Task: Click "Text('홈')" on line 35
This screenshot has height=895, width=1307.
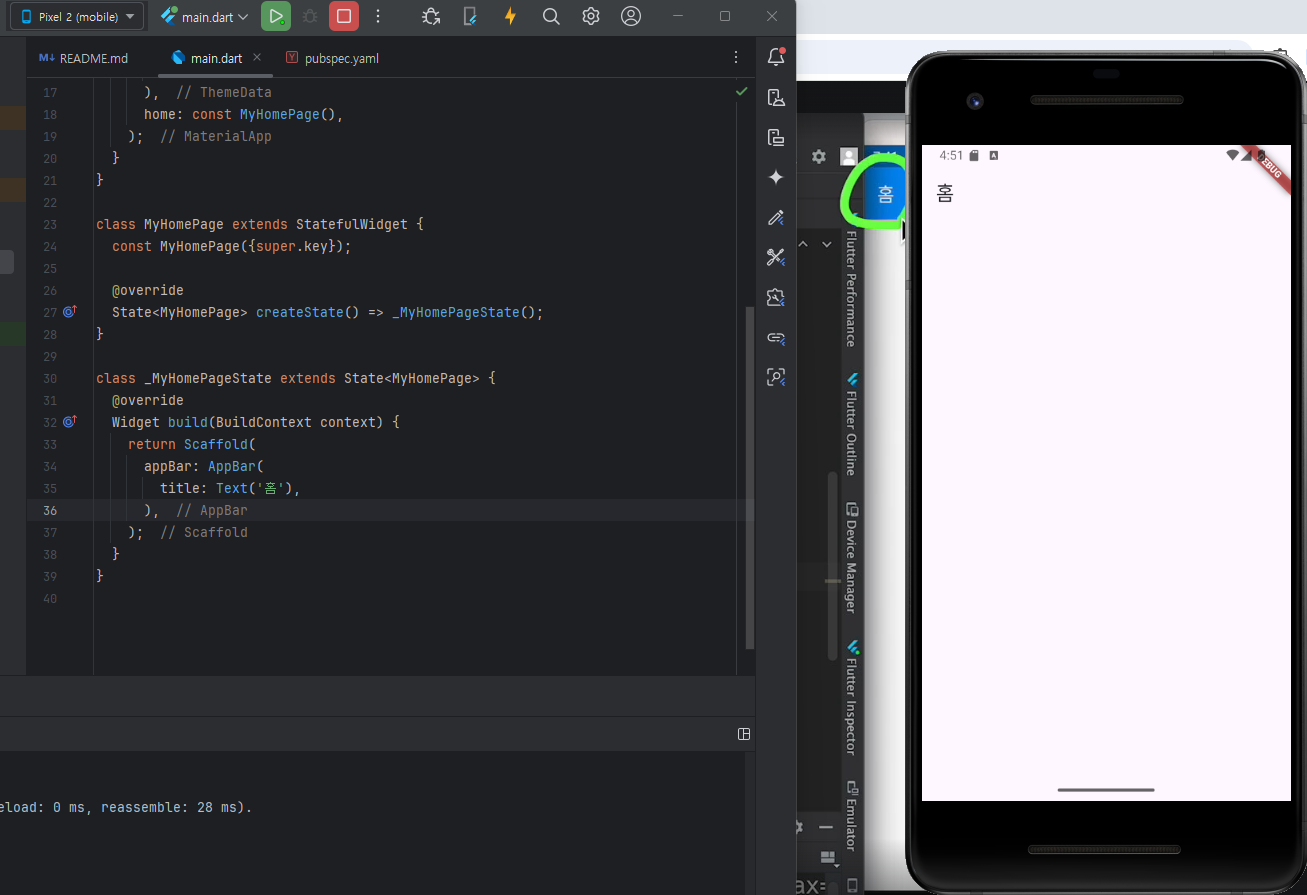Action: click(x=256, y=488)
